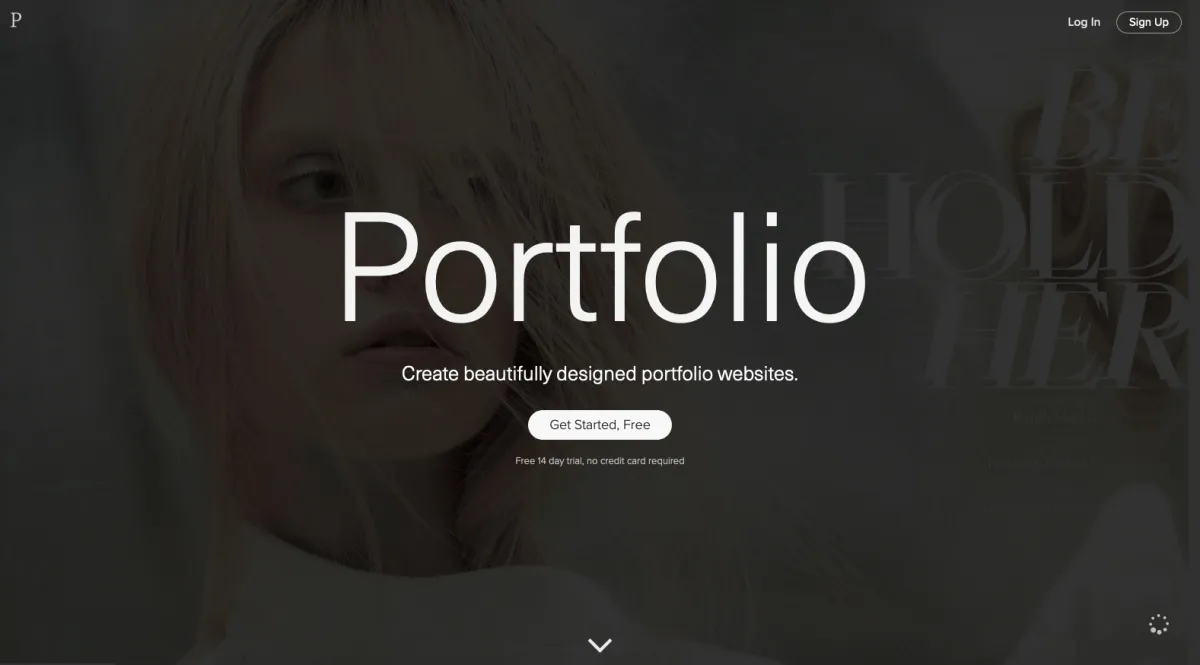Click the letter P brand mark
1200x665 pixels.
16,20
